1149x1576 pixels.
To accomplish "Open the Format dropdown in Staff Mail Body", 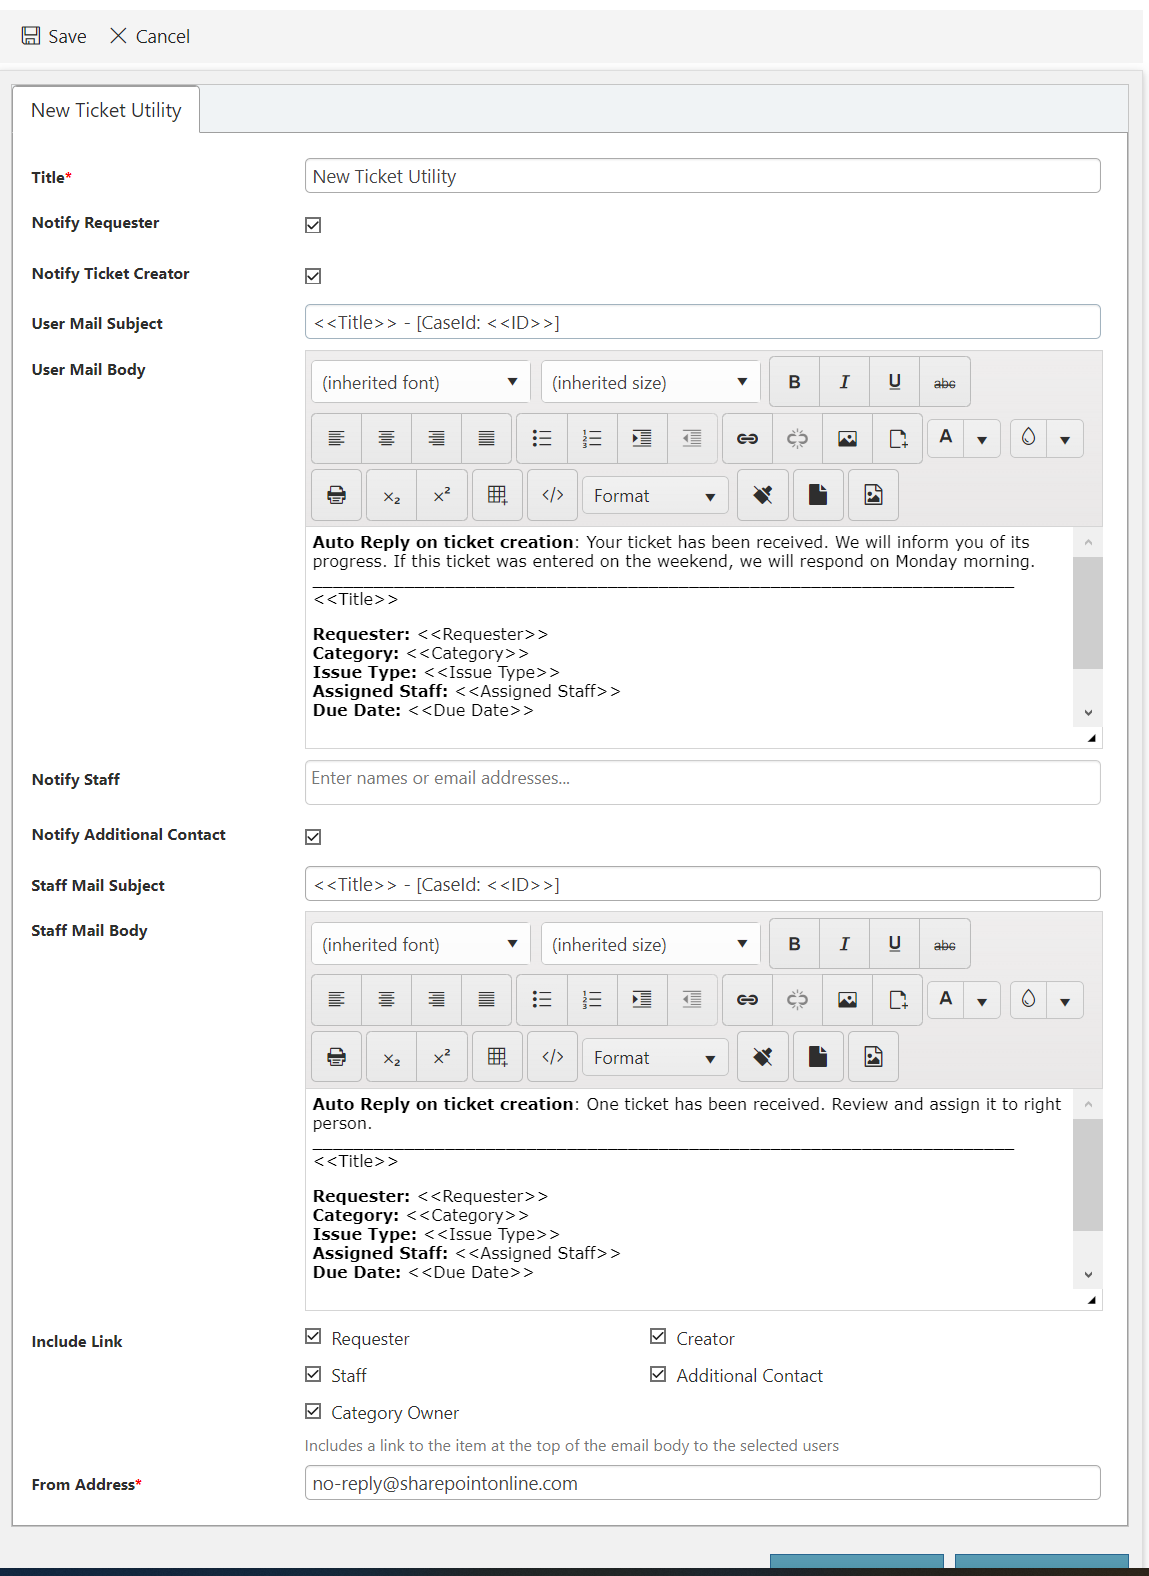I will point(655,1058).
